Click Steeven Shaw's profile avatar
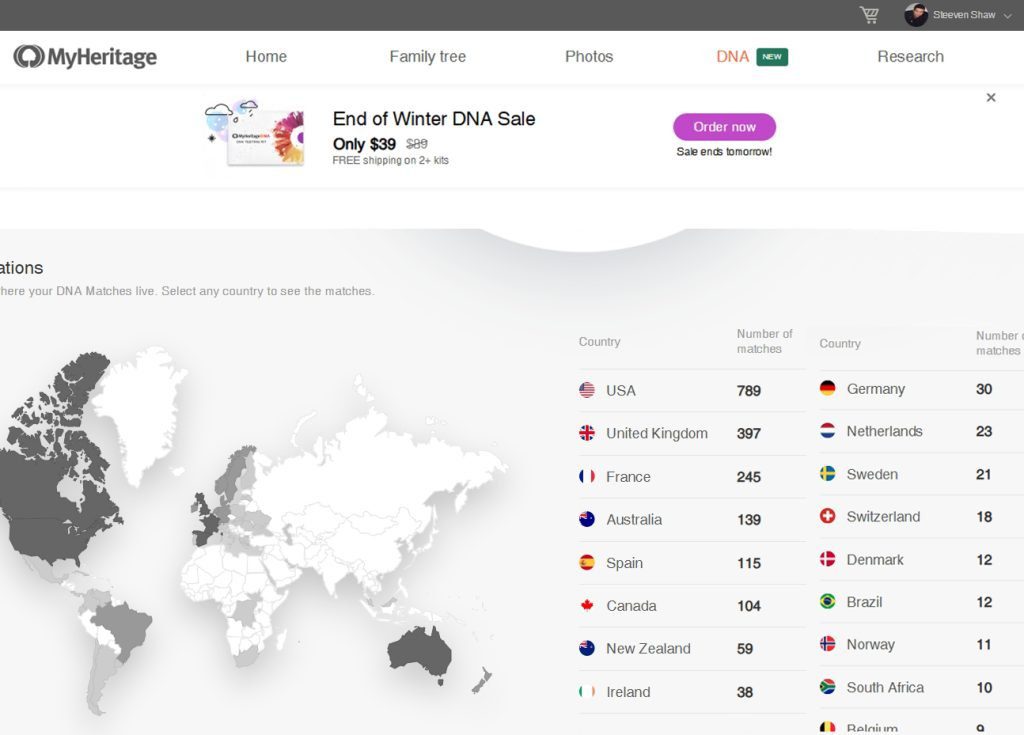This screenshot has width=1024, height=735. (915, 15)
